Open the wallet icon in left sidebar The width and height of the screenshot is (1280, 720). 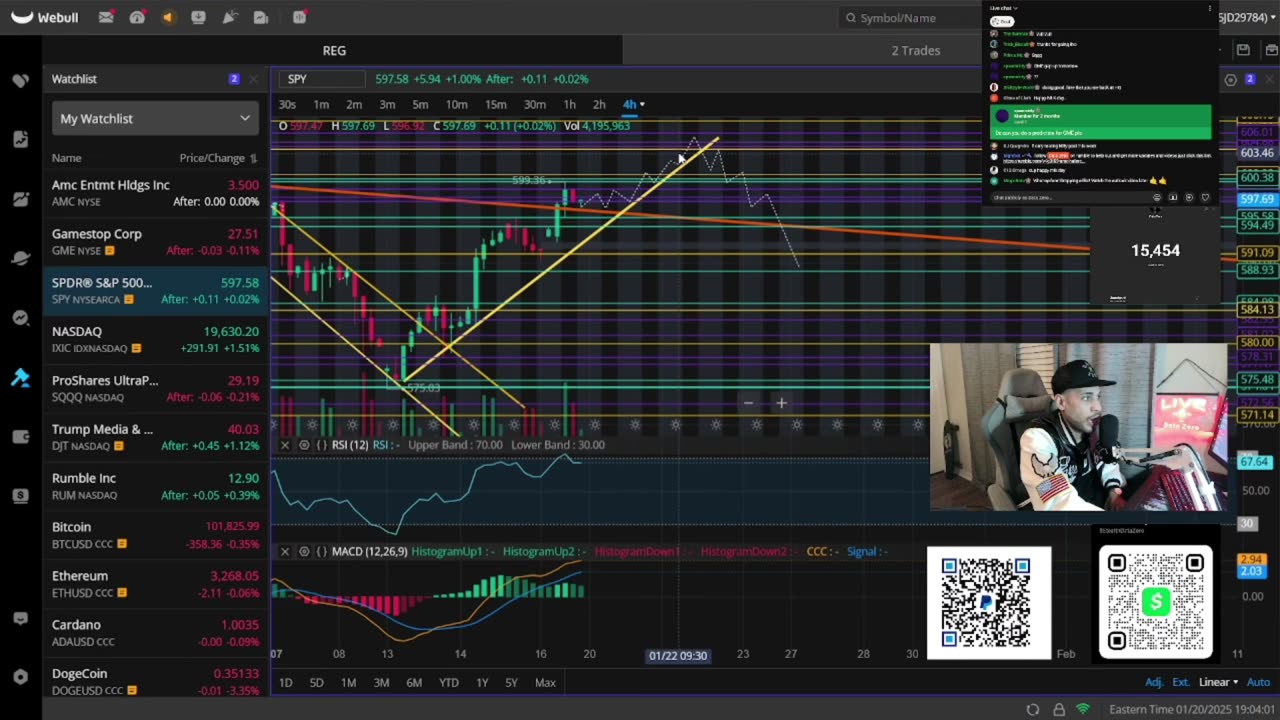point(20,436)
